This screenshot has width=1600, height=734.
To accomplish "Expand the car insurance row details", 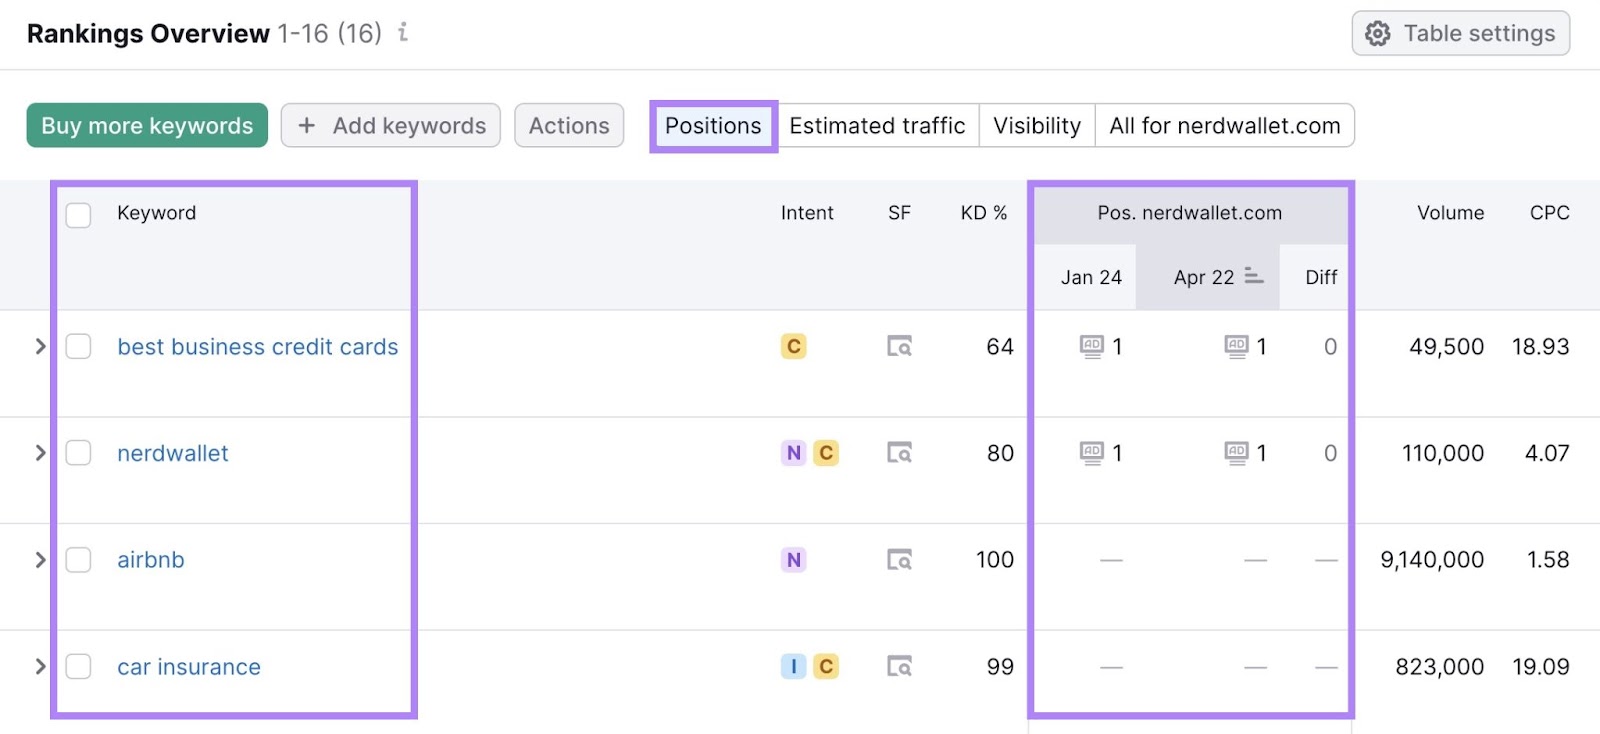I will click(40, 666).
